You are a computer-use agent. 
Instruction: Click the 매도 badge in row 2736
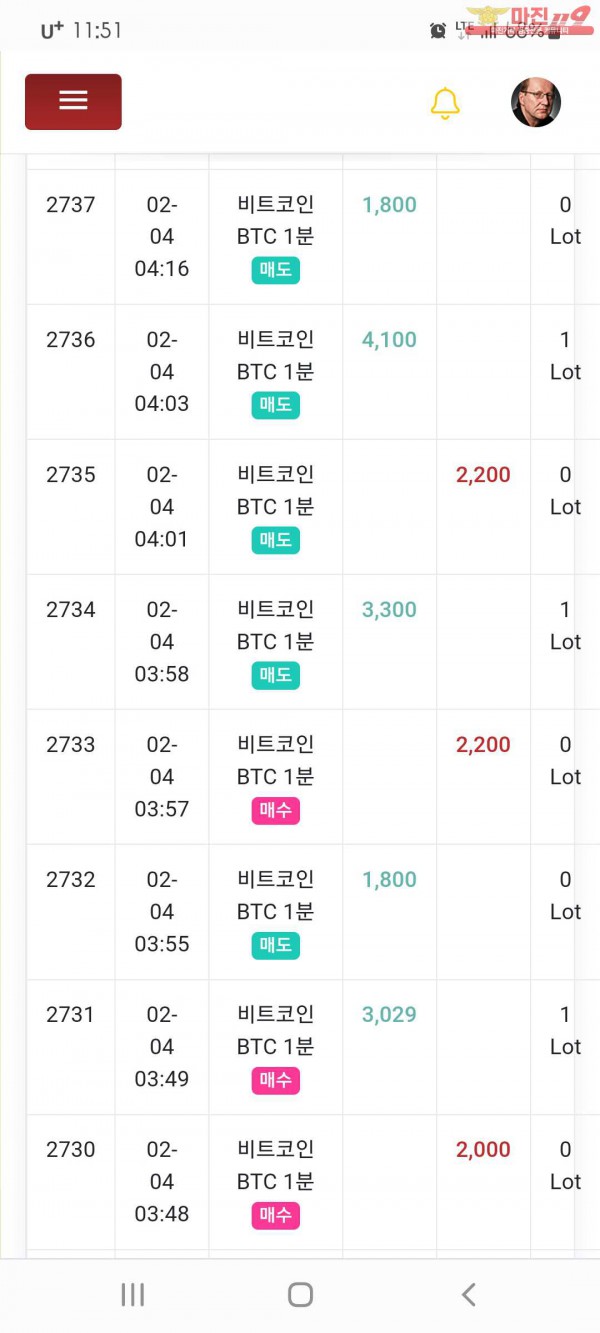pos(275,405)
